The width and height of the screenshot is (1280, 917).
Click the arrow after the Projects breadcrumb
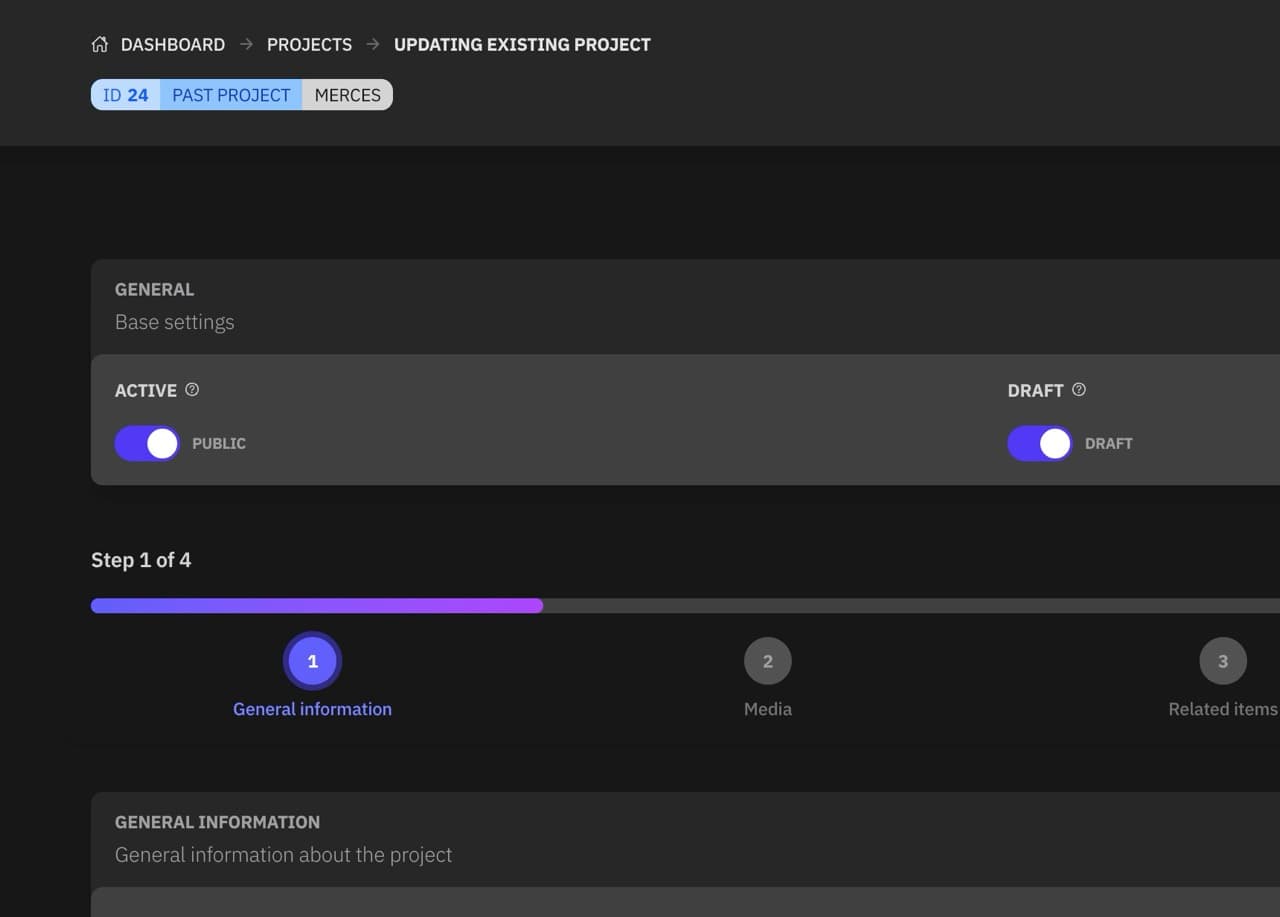tap(373, 44)
